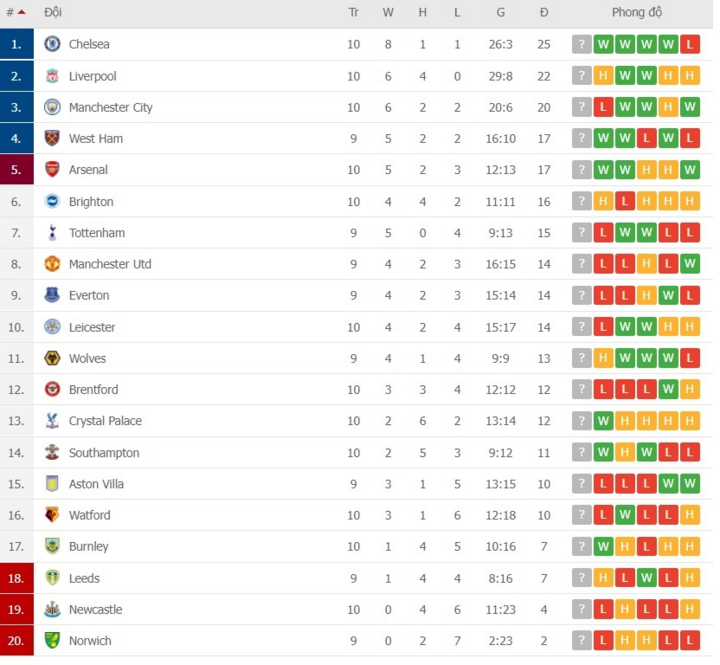Screen dimensions: 720x665
Task: Click the Tottenham club crest icon
Action: click(x=52, y=233)
